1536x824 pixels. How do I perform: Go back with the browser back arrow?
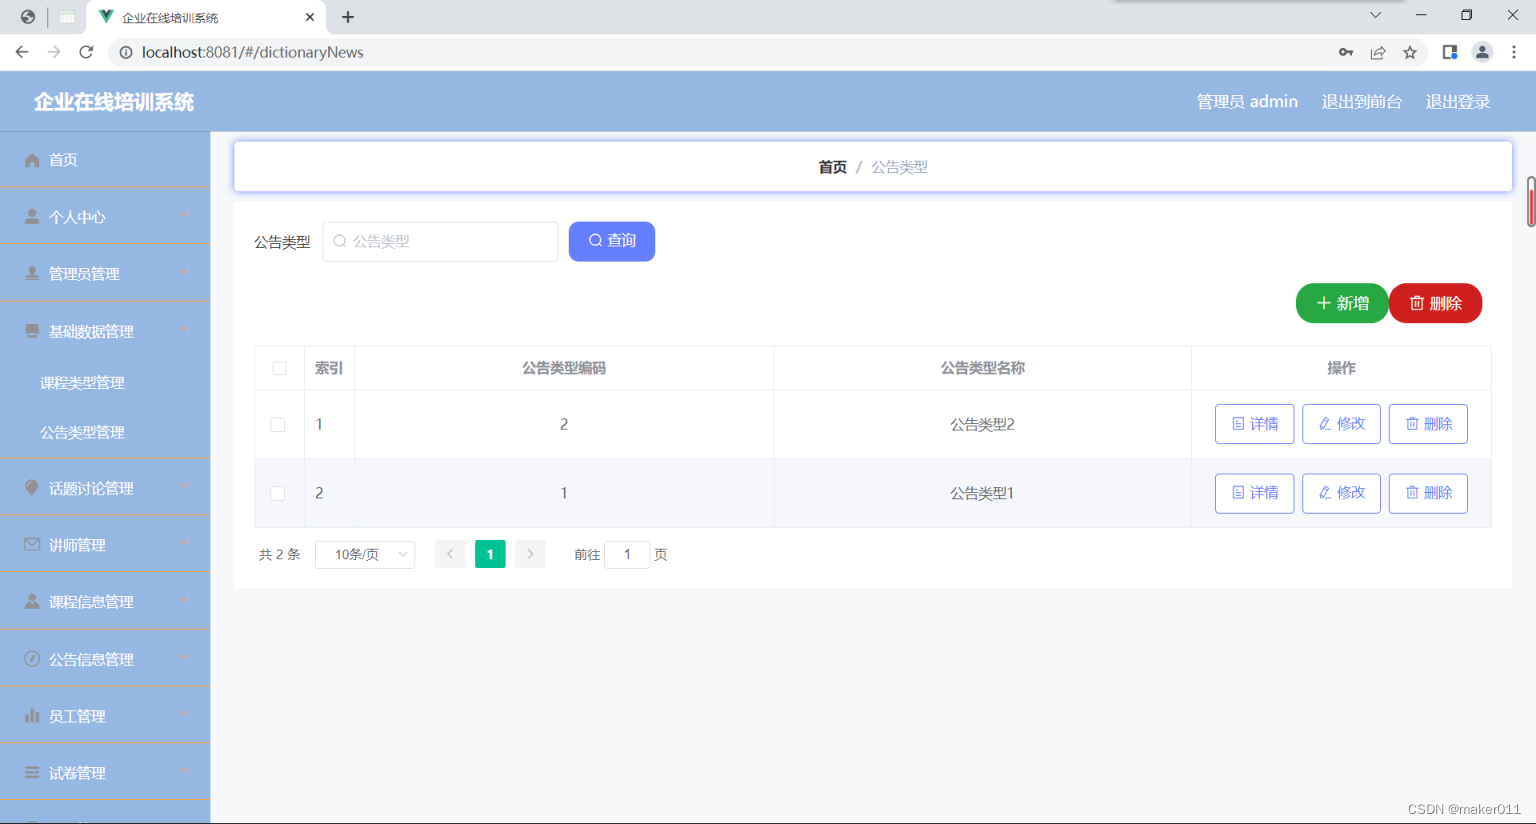coord(22,52)
